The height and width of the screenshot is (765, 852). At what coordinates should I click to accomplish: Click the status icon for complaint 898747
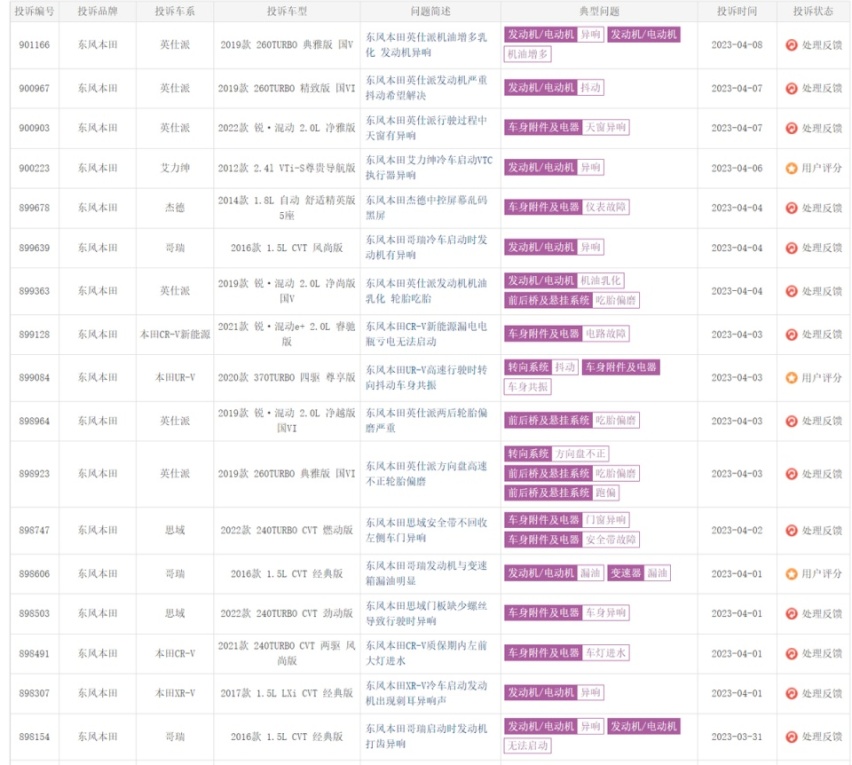pyautogui.click(x=791, y=530)
